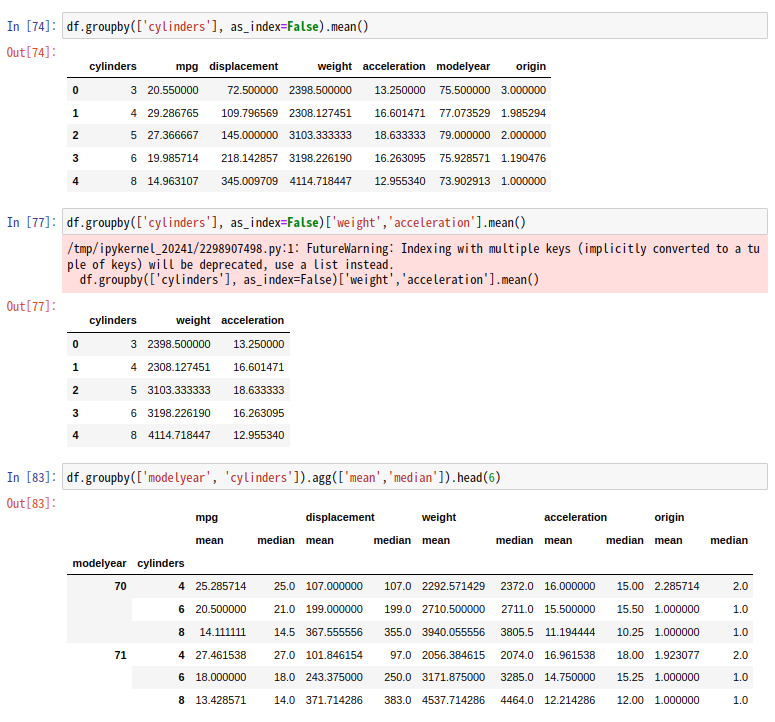Select acceleration mean value 12.214286
775x722 pixels.
570,700
